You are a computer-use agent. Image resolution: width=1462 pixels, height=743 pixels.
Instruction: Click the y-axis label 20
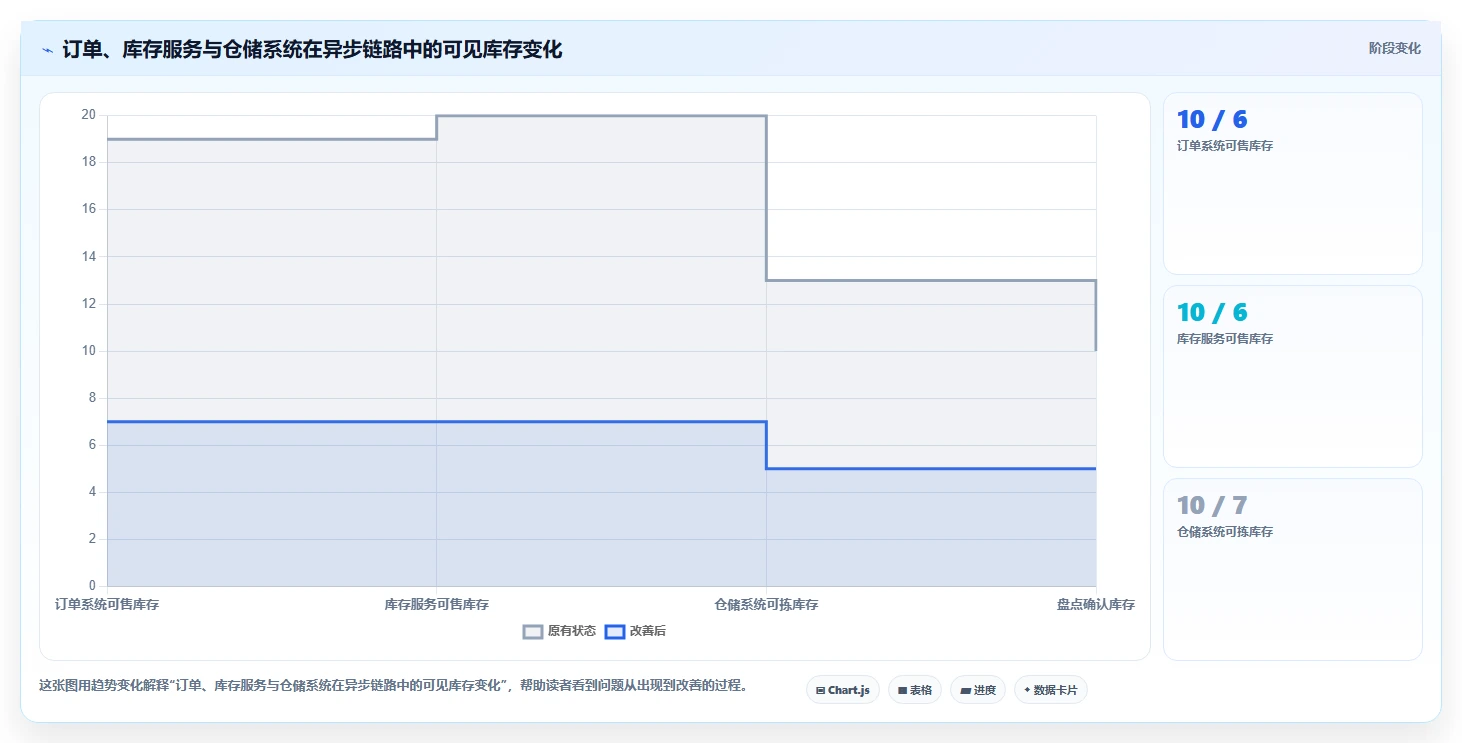click(x=89, y=115)
